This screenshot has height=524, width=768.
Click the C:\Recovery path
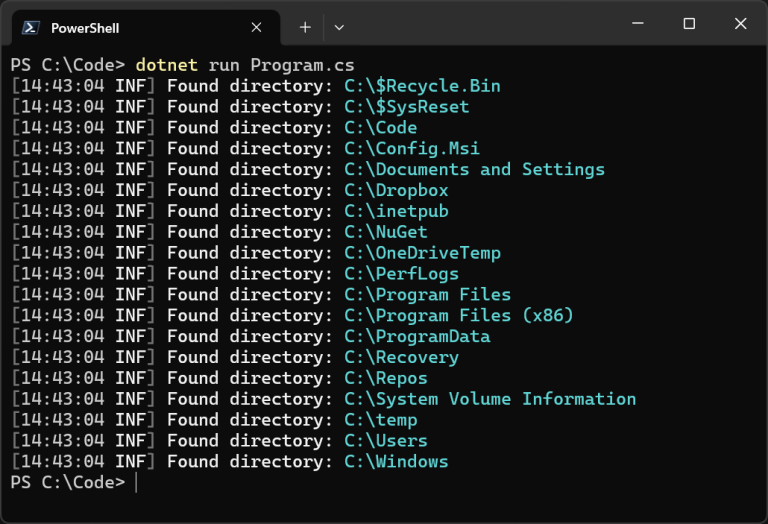pos(402,357)
